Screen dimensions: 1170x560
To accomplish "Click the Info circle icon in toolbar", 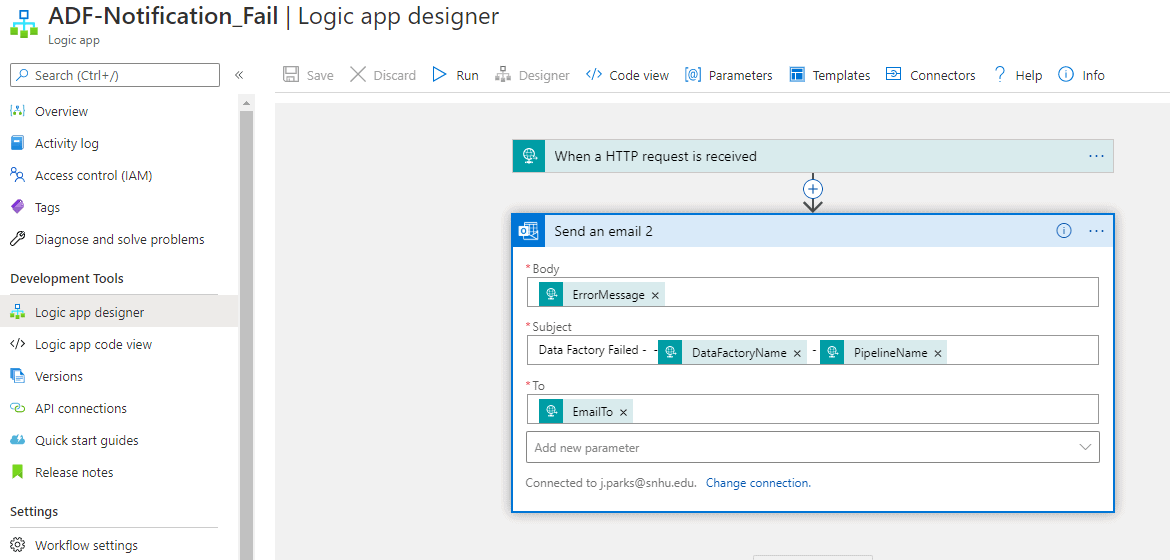I will (x=1066, y=75).
